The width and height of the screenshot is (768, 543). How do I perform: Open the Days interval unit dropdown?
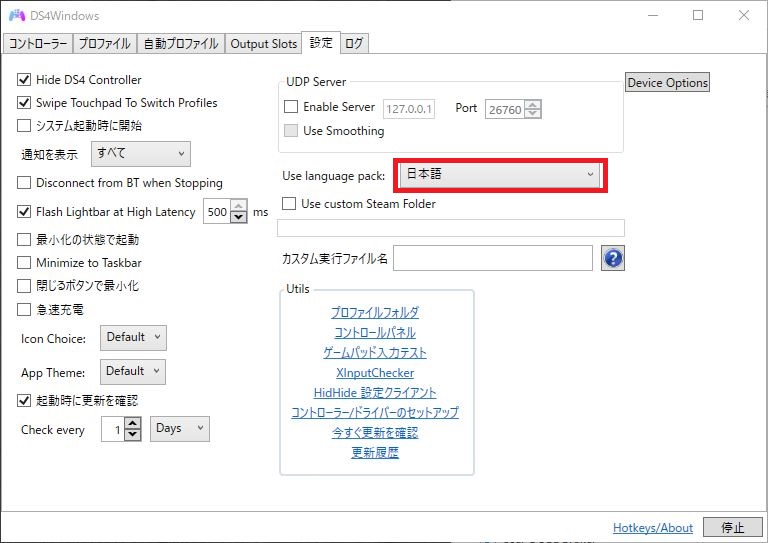(x=180, y=429)
